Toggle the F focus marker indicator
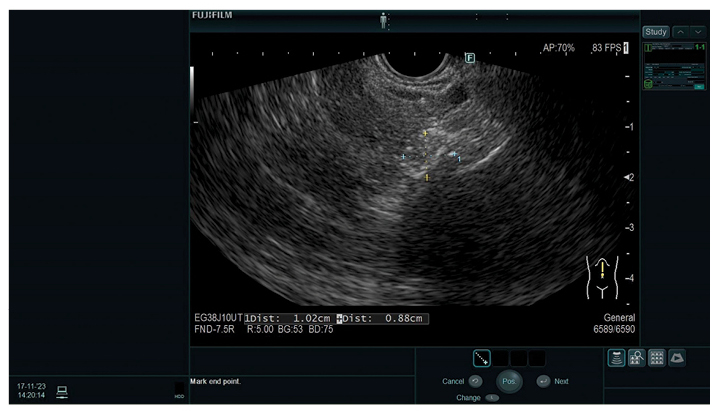 click(x=469, y=59)
